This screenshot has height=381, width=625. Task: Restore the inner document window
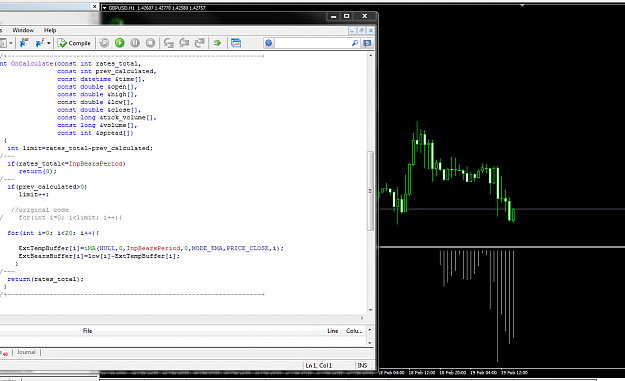pyautogui.click(x=362, y=30)
